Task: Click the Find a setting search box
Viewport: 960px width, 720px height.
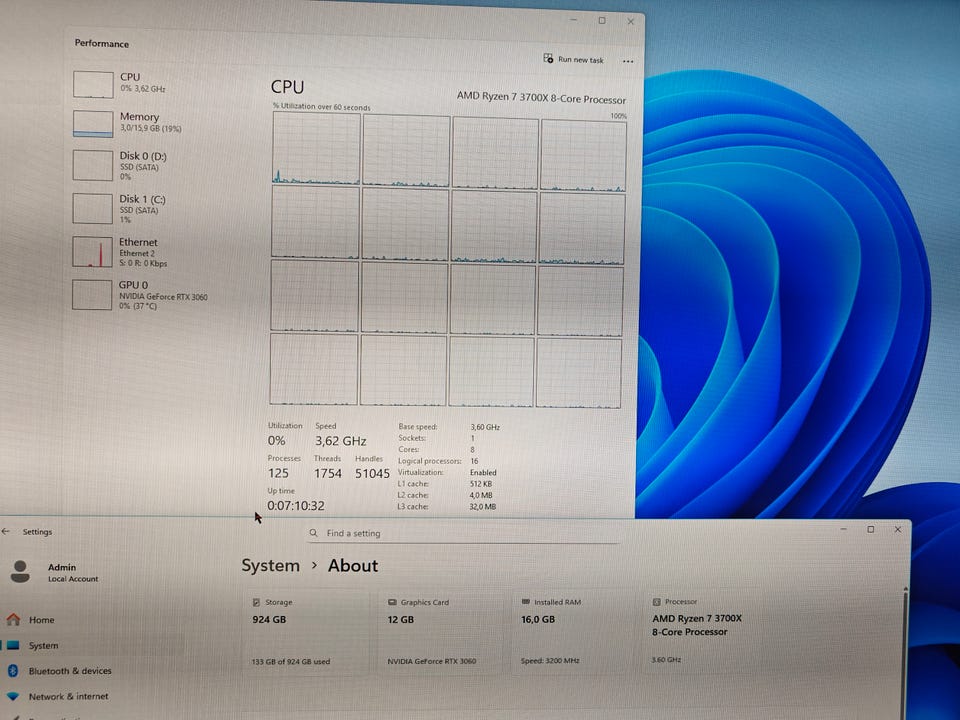Action: pos(464,533)
